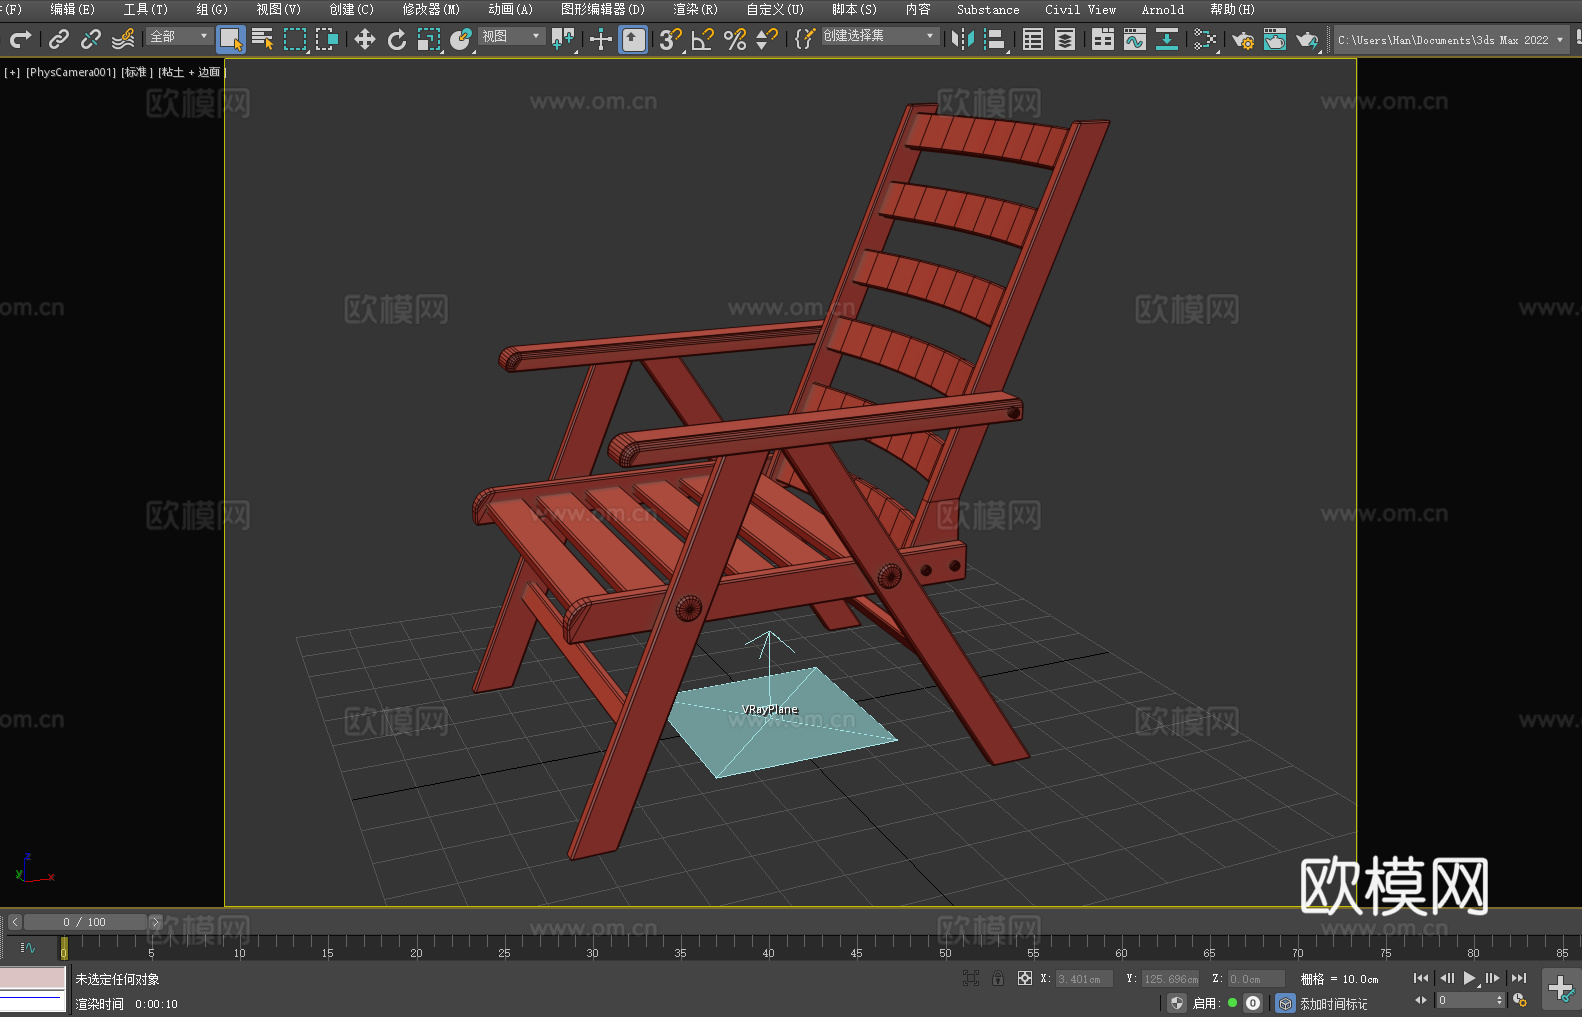Open Mini Curve Editor icon
Viewport: 1582px width, 1017px height.
tap(27, 947)
